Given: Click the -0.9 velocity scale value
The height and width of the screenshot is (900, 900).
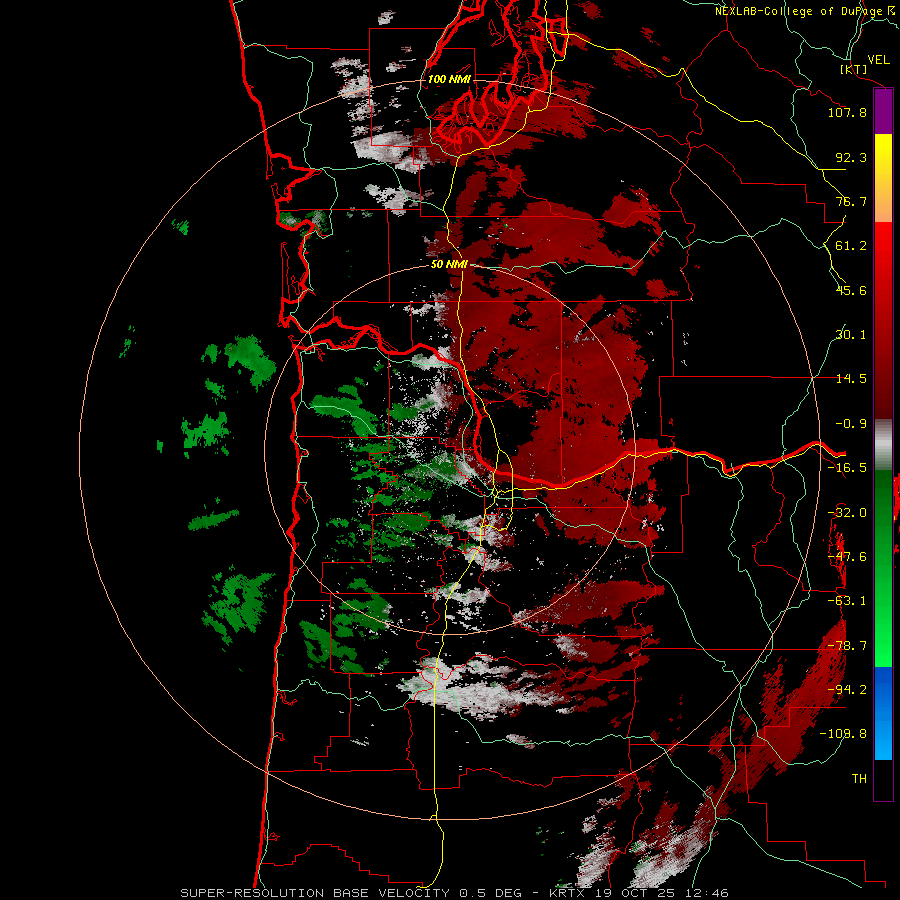Looking at the screenshot, I should click(851, 424).
